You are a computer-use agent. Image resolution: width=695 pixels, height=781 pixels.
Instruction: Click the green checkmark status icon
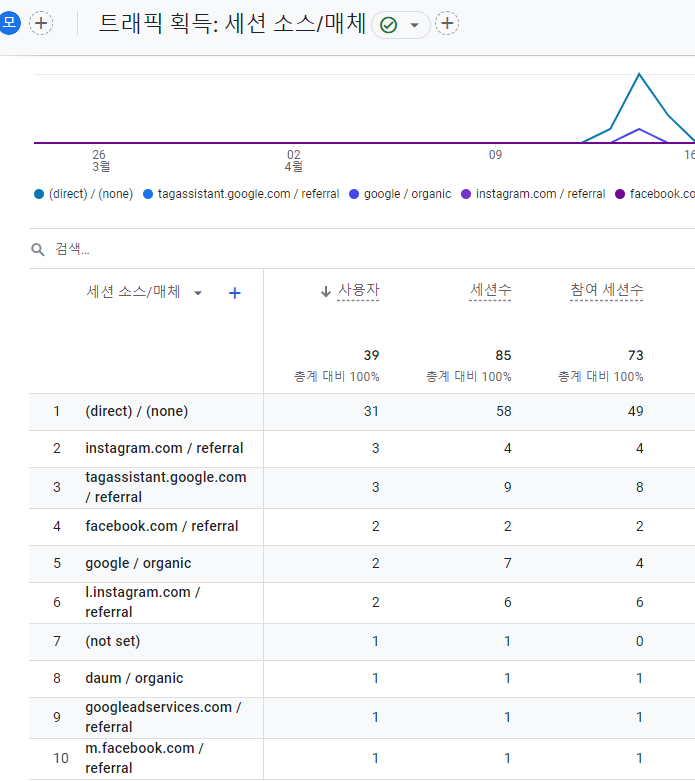(x=389, y=25)
